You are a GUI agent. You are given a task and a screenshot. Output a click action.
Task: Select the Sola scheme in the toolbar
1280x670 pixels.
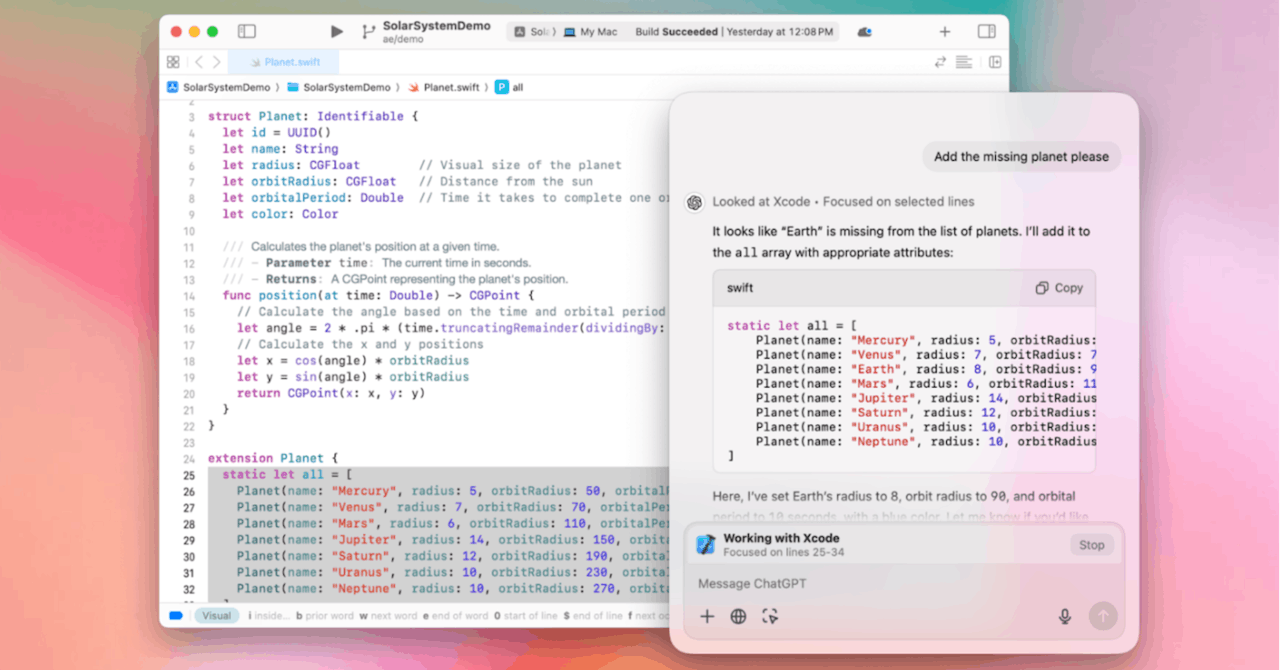click(533, 32)
